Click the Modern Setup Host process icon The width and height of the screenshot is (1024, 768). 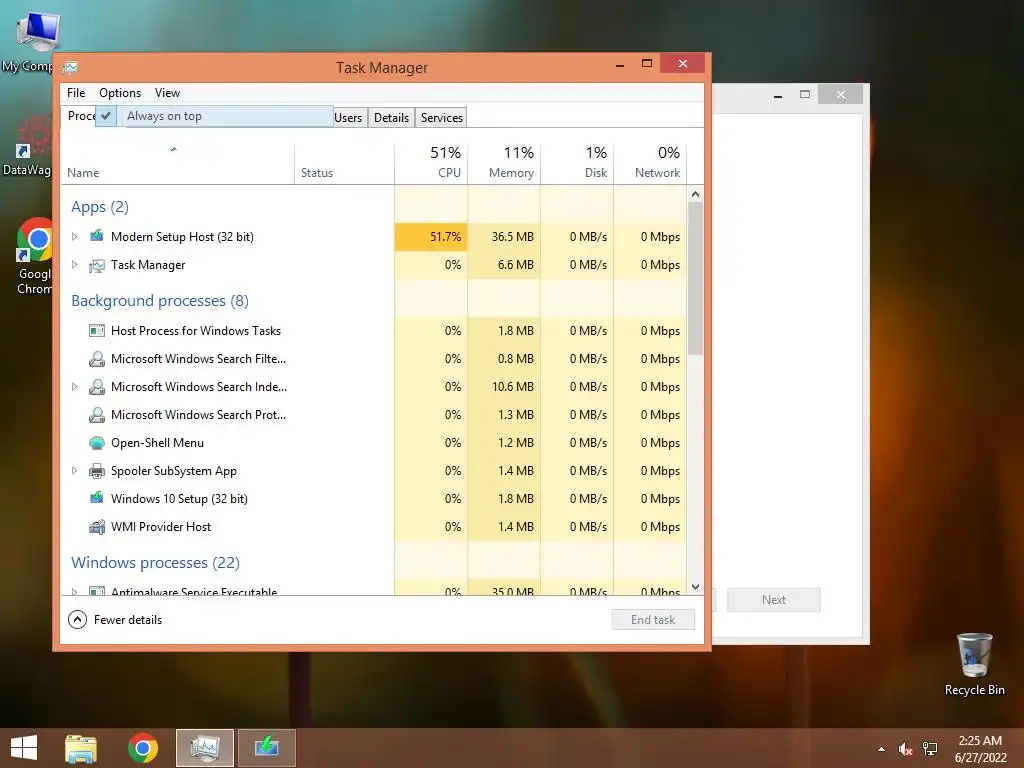(x=97, y=236)
